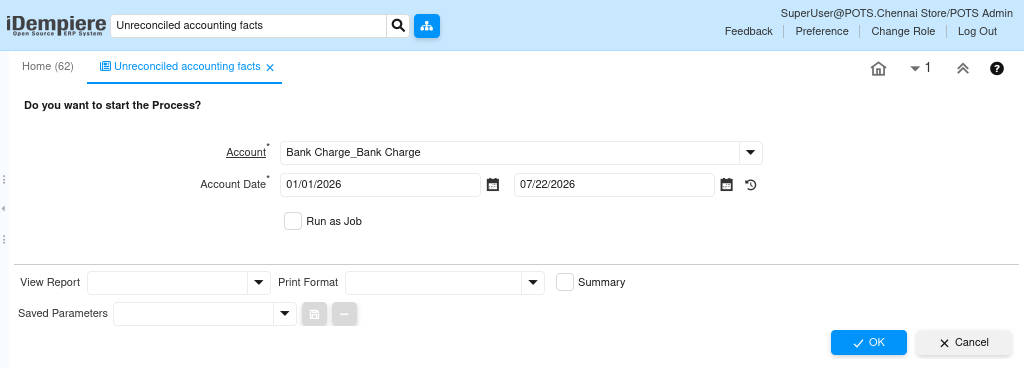Click Change Role
Viewport: 1024px width, 368px height.
903,31
